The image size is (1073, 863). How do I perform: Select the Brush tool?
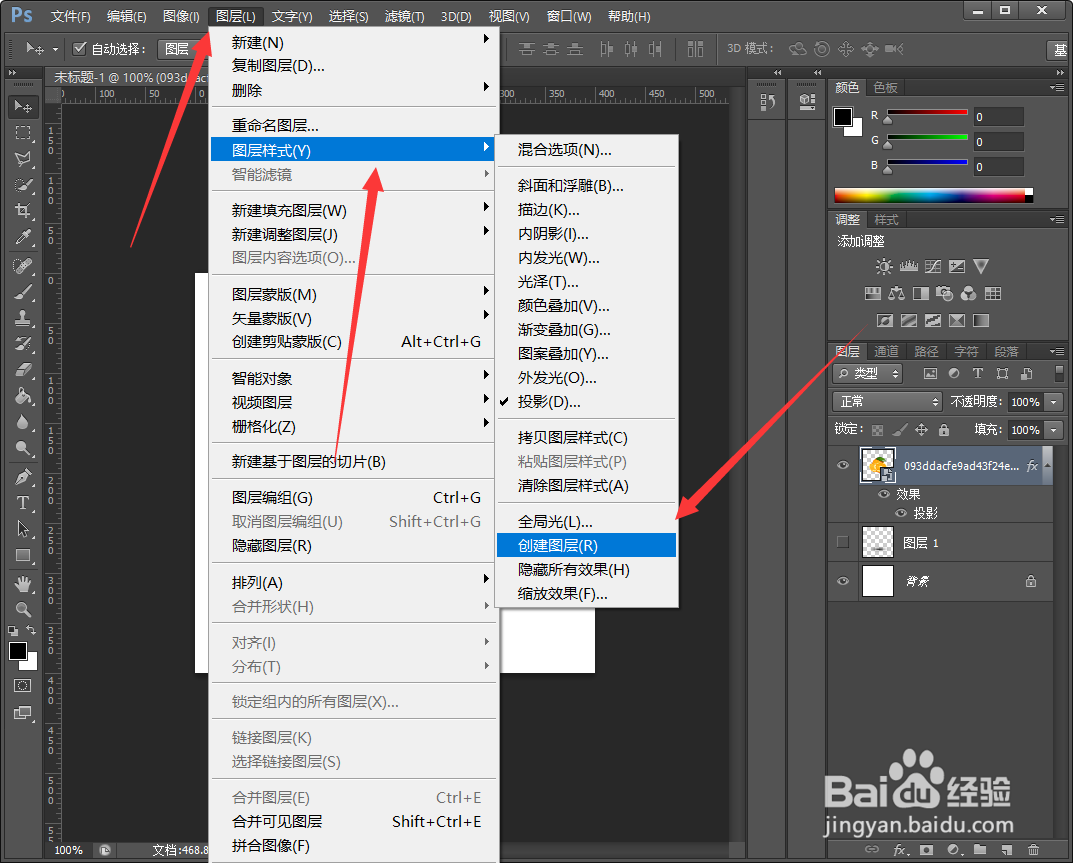pos(23,292)
